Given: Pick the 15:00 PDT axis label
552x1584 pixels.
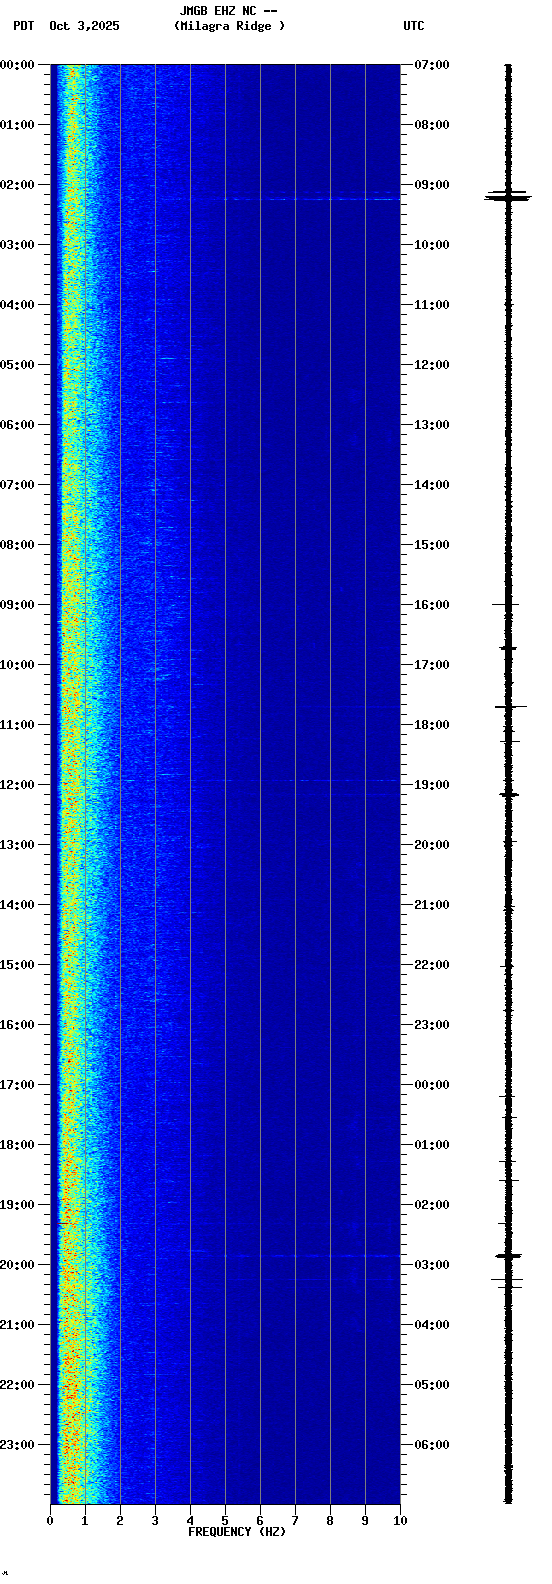Looking at the screenshot, I should click(x=17, y=965).
